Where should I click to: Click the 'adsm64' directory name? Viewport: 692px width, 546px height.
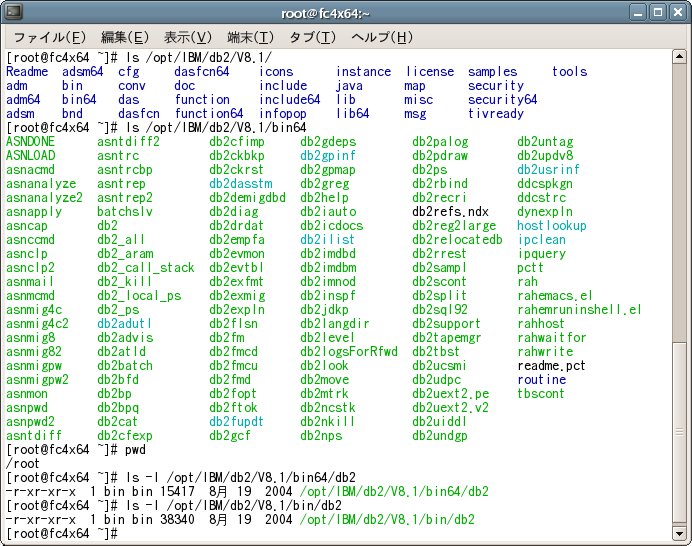click(x=83, y=72)
